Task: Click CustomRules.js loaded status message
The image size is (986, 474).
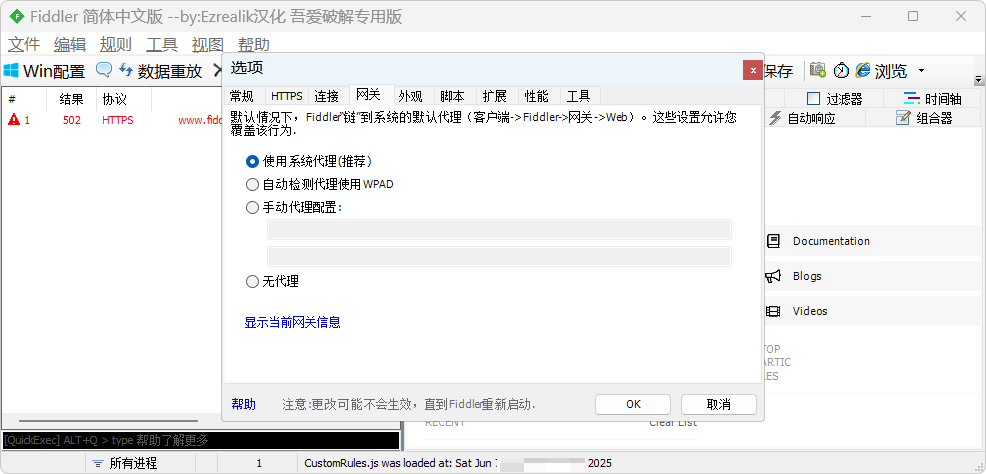Action: (x=458, y=464)
